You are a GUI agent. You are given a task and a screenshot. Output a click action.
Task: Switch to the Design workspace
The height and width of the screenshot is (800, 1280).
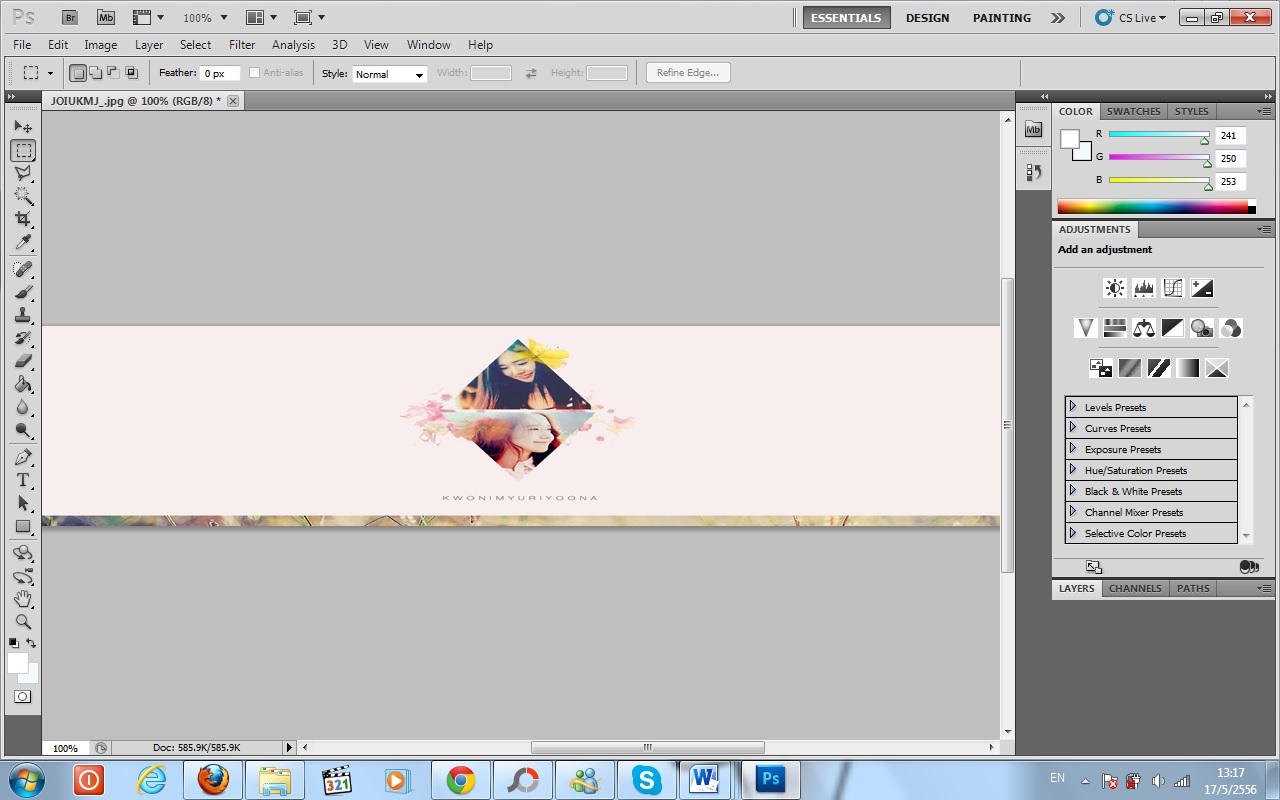(928, 18)
